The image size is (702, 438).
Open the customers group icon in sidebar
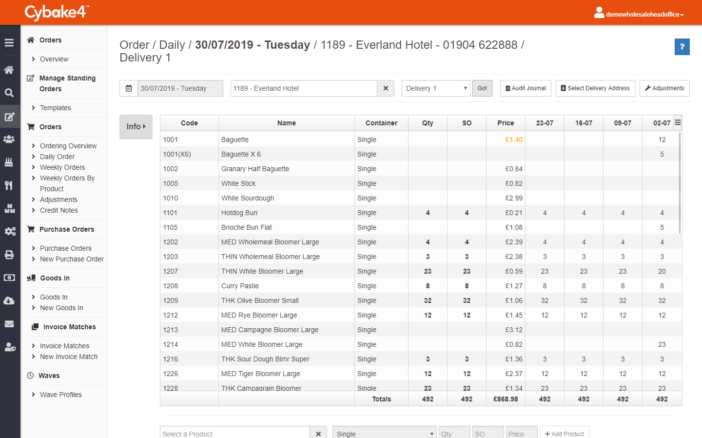[x=9, y=139]
